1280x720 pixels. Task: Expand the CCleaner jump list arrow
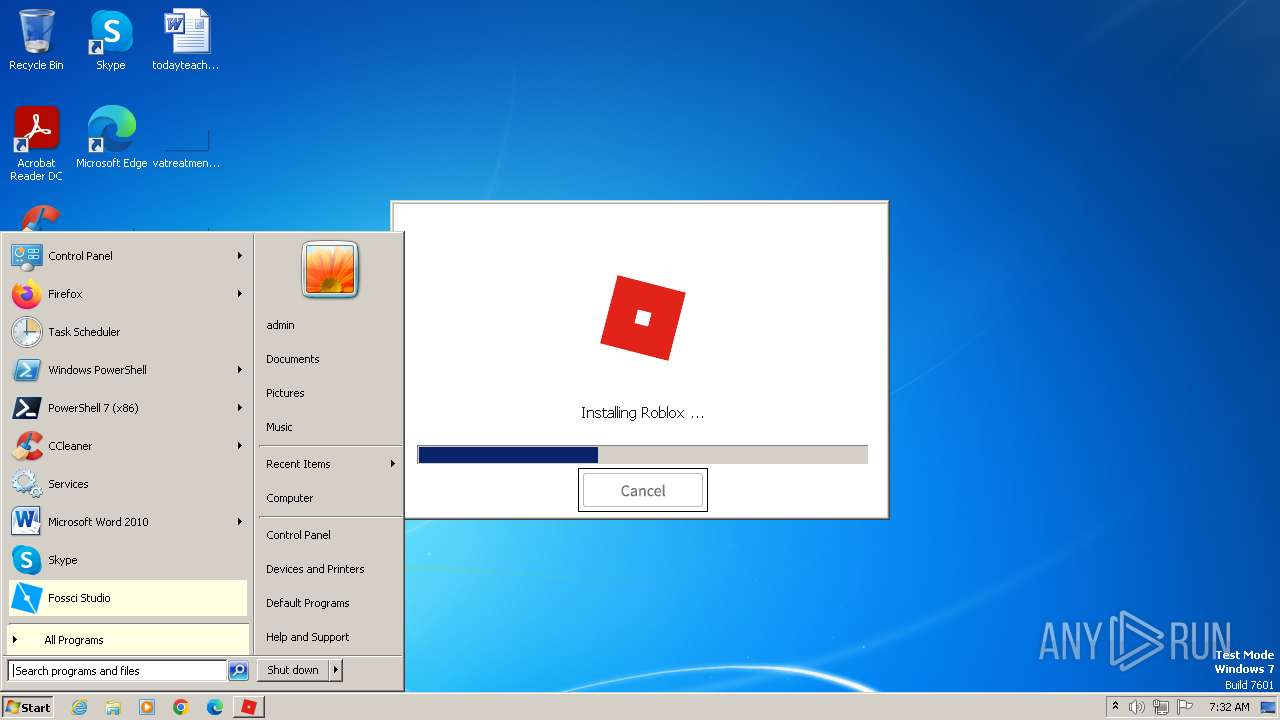[240, 446]
